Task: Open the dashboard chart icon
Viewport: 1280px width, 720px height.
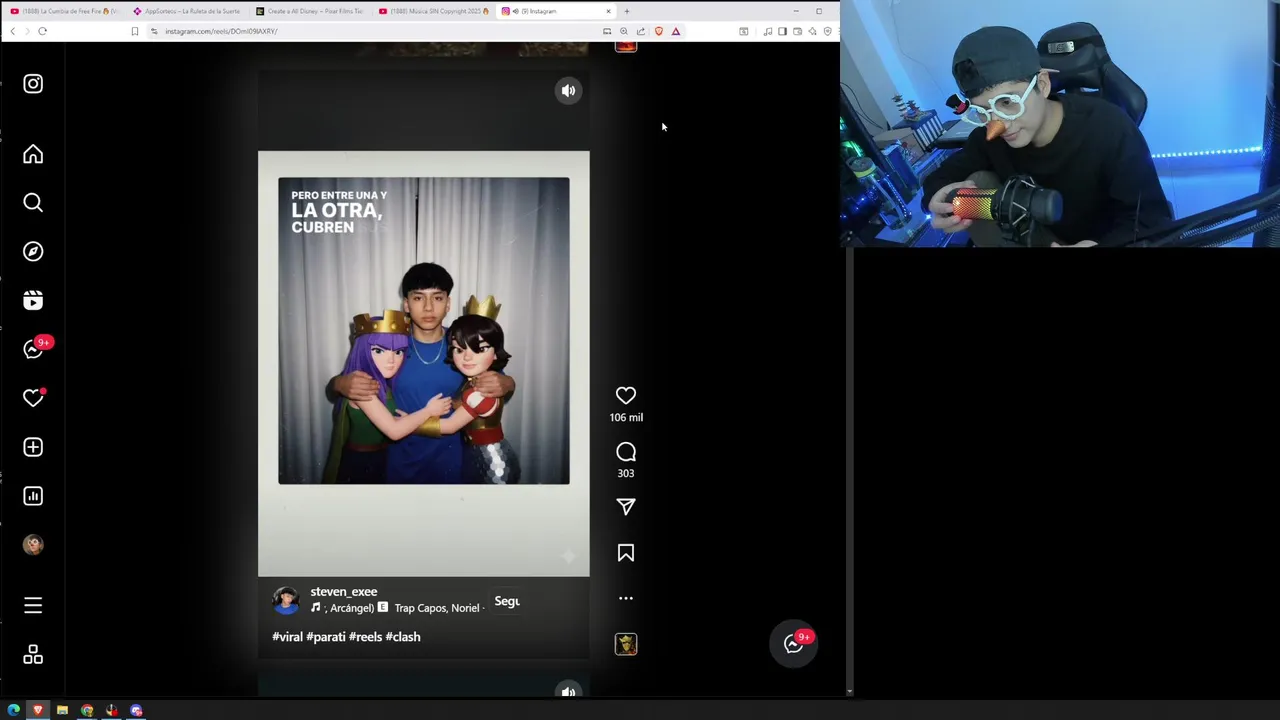Action: [33, 496]
